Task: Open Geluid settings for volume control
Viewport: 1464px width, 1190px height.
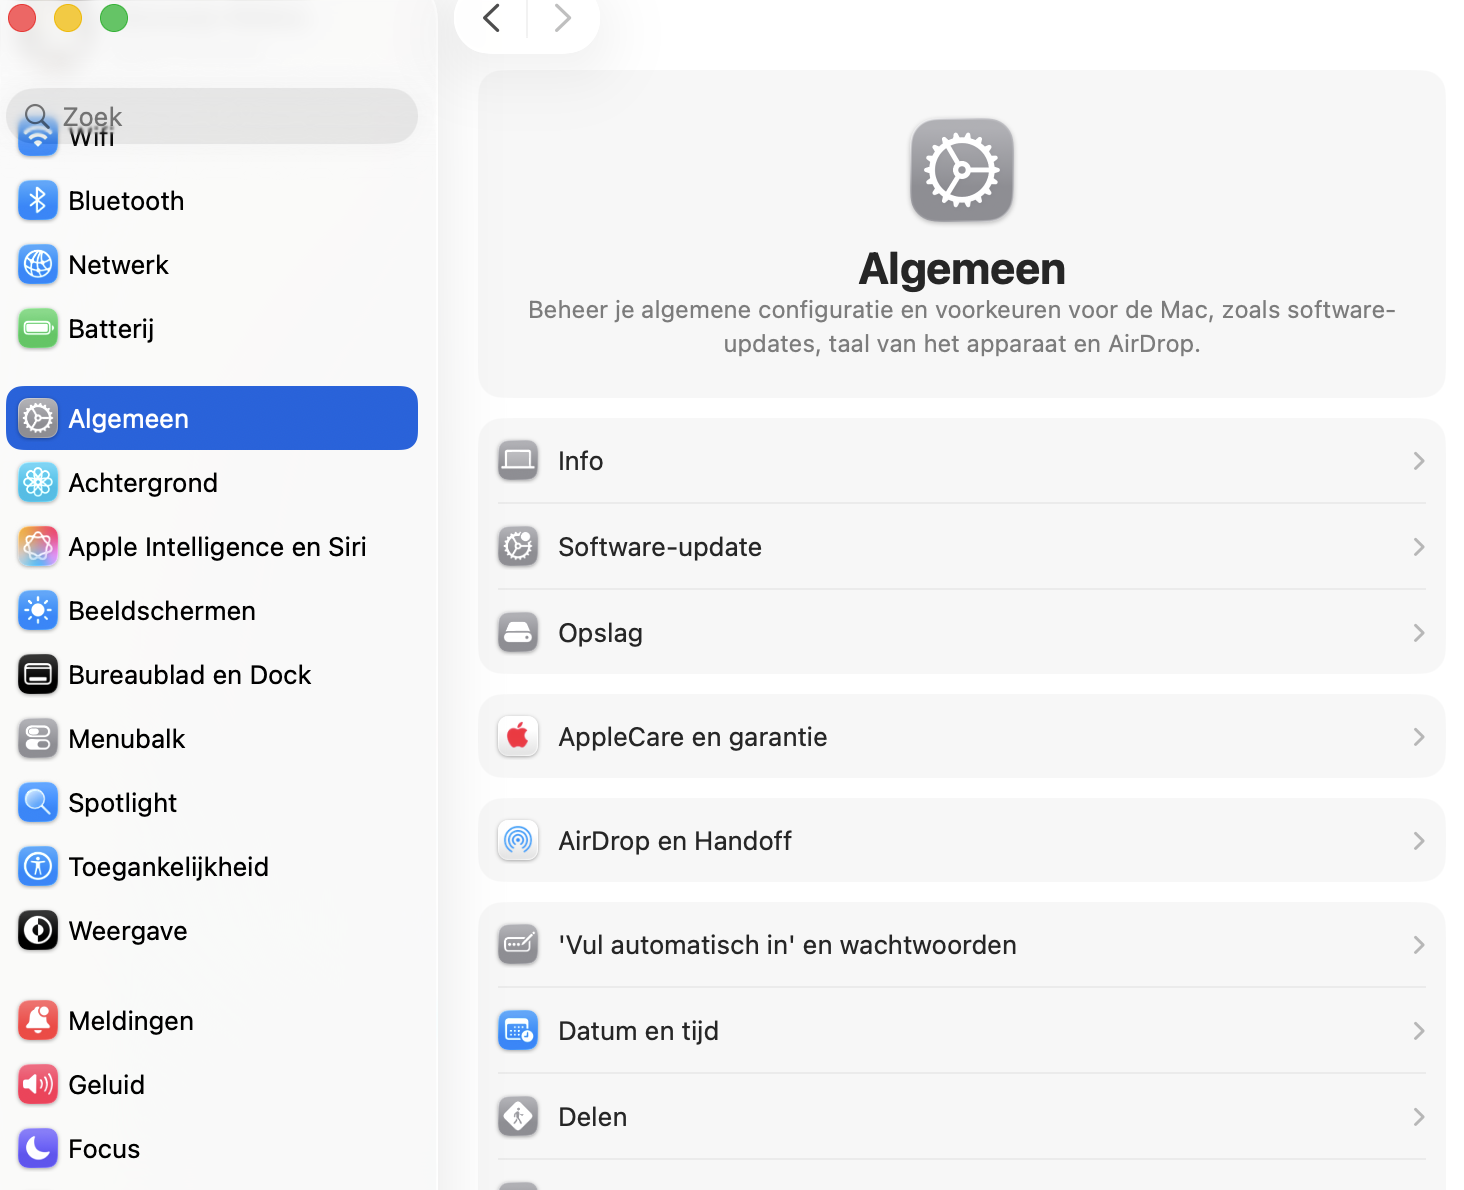Action: 105,1084
